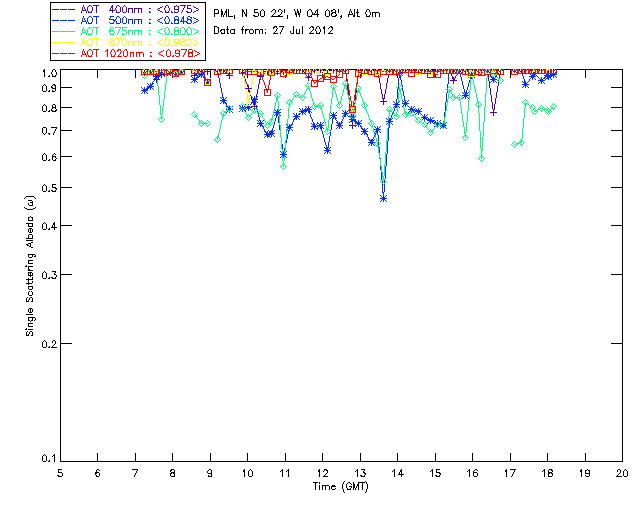Click the Time (GMT) axis label
This screenshot has height=512, width=640.
[341, 487]
